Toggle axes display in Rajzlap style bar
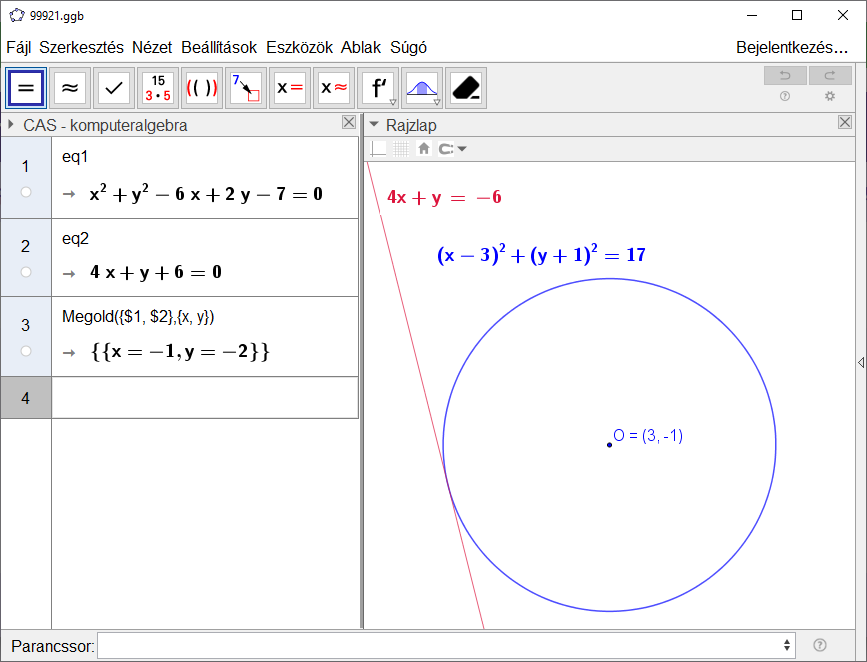 click(379, 149)
